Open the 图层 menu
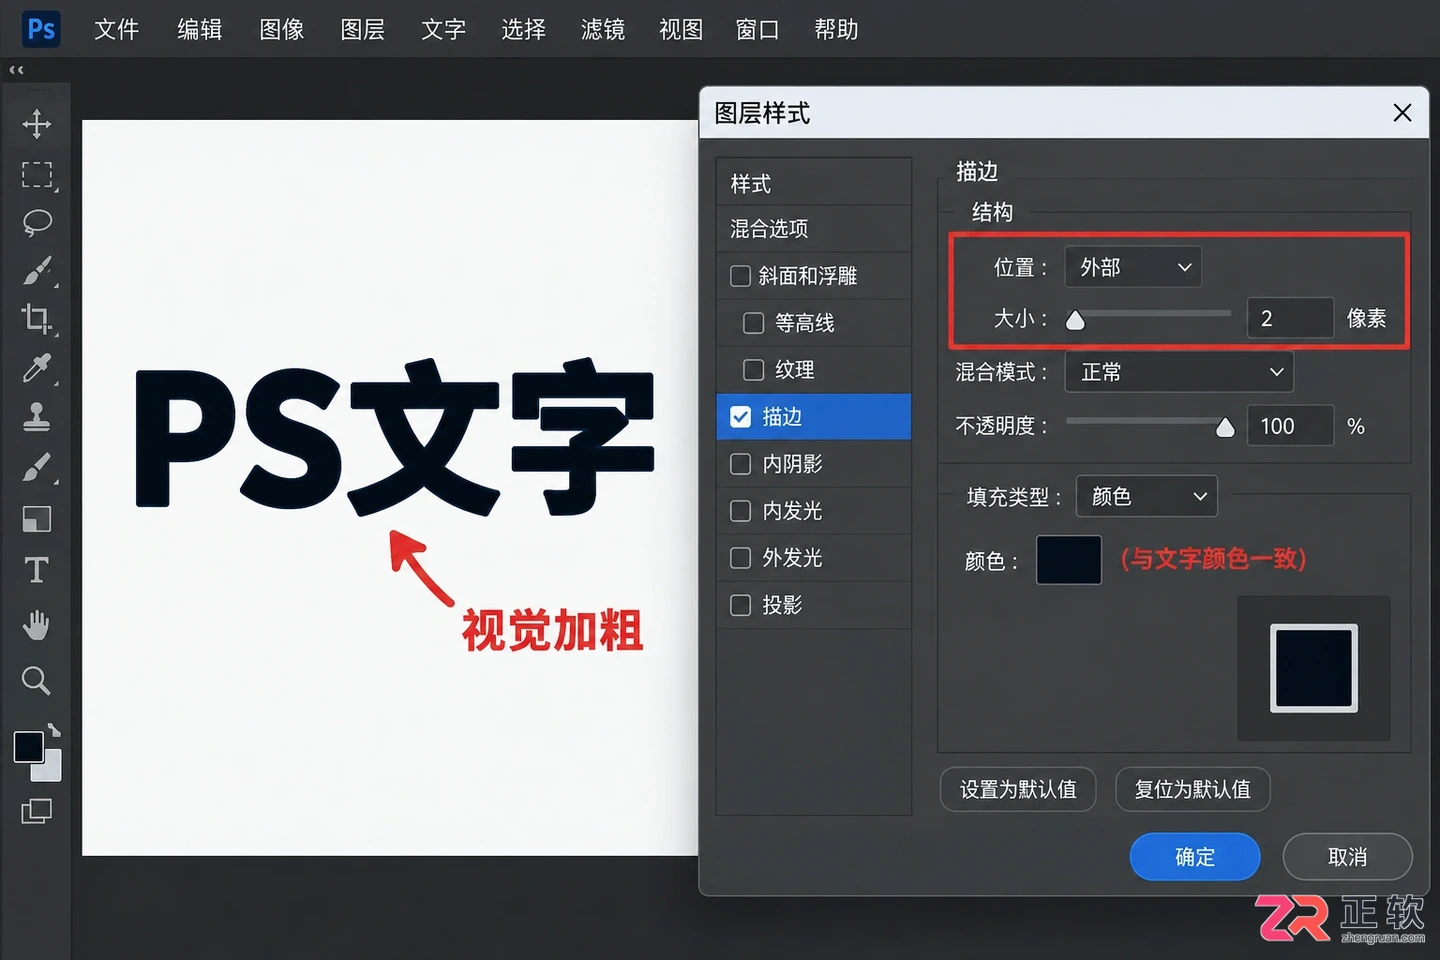 tap(362, 30)
